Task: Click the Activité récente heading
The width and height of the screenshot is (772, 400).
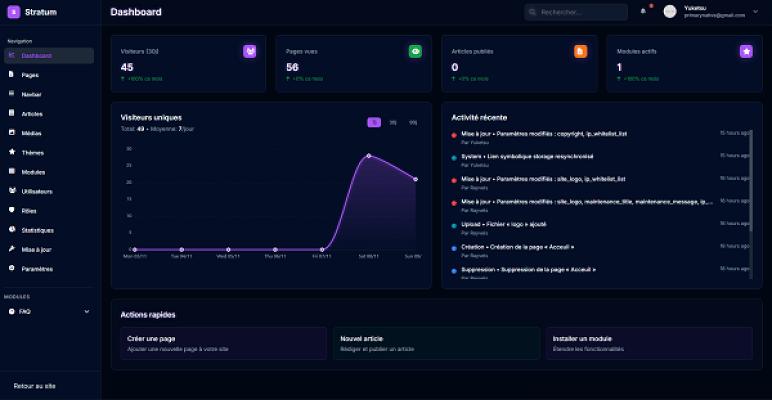Action: (x=479, y=118)
